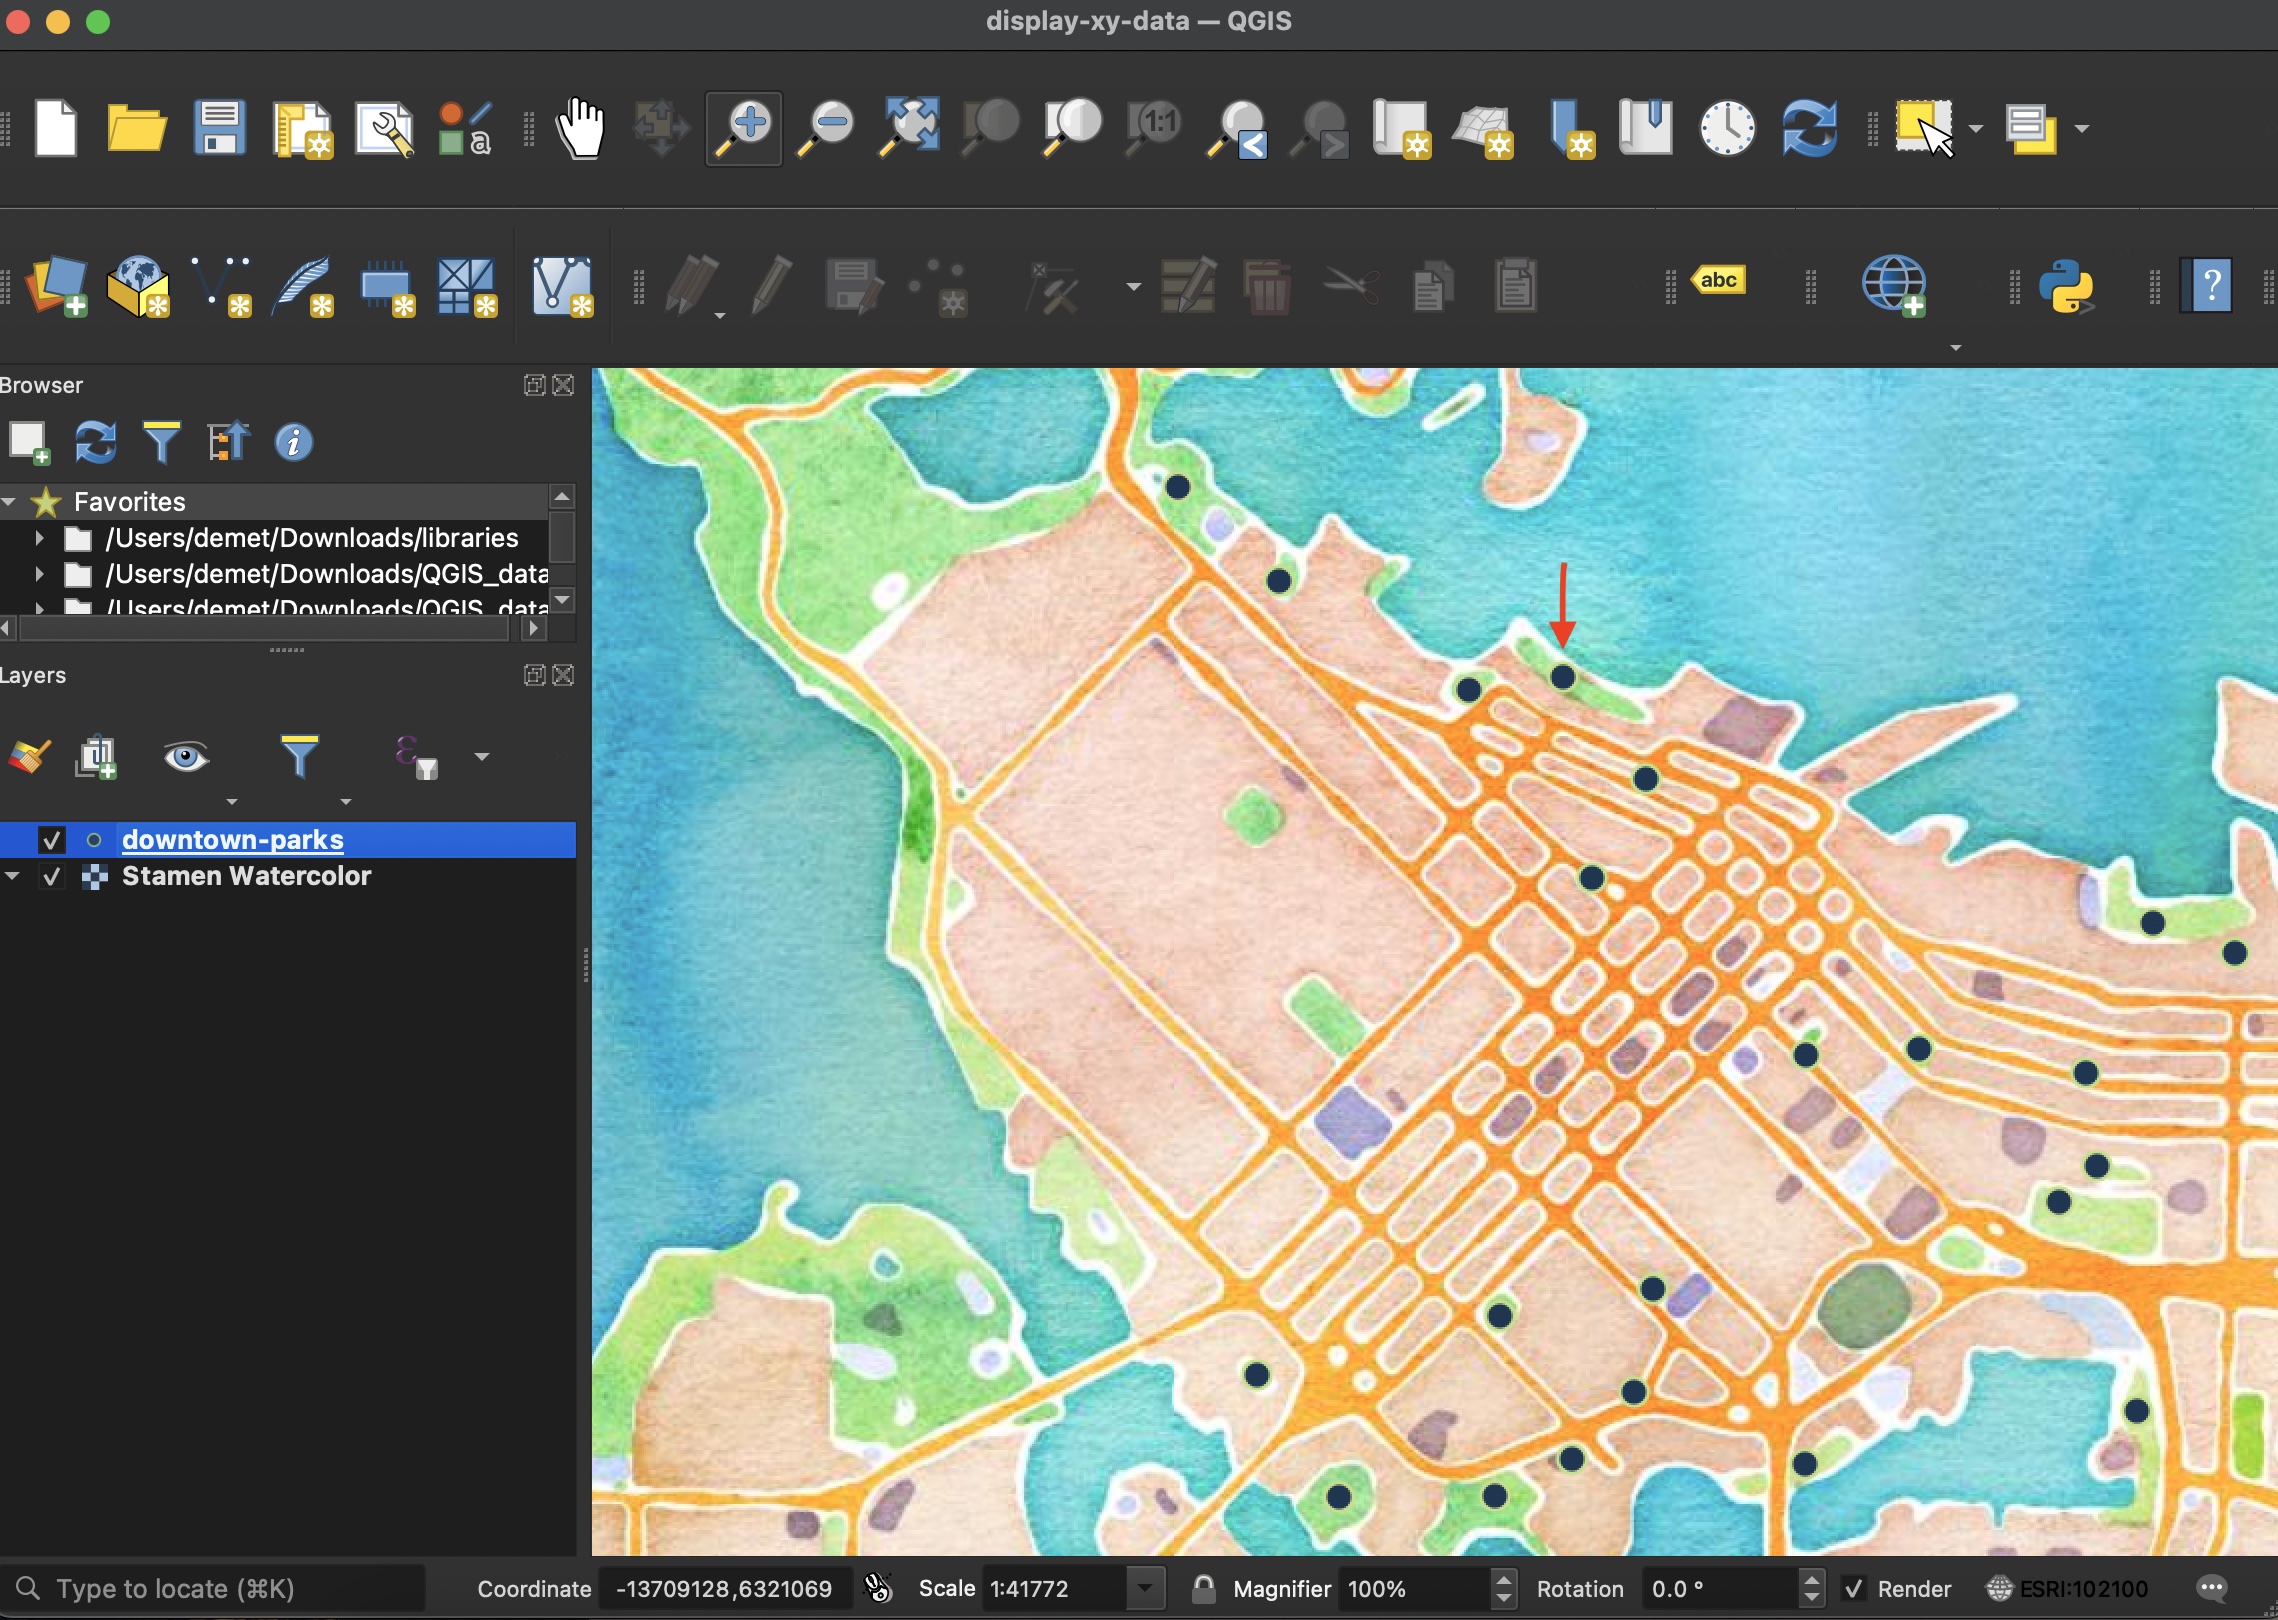Viewport: 2278px width, 1620px height.
Task: Refresh the Browser panel
Action: (x=95, y=442)
